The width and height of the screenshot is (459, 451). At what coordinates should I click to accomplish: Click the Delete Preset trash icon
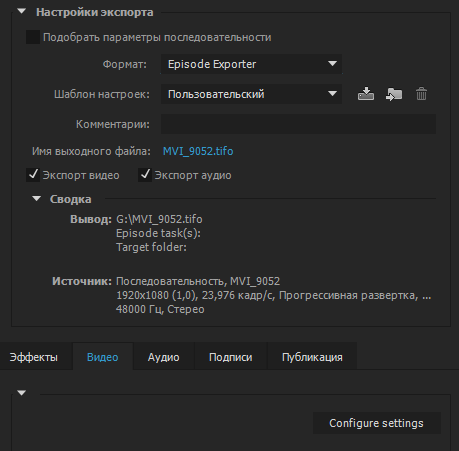(421, 94)
